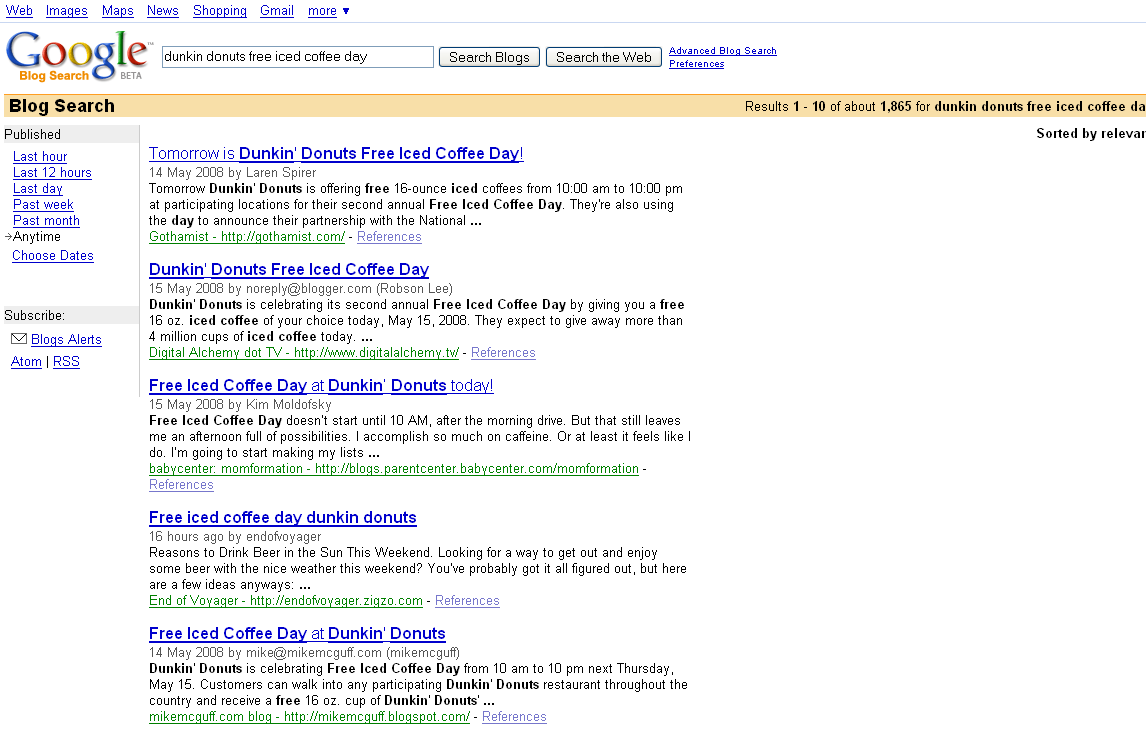Open References for the Digital Alchemy result

(503, 353)
